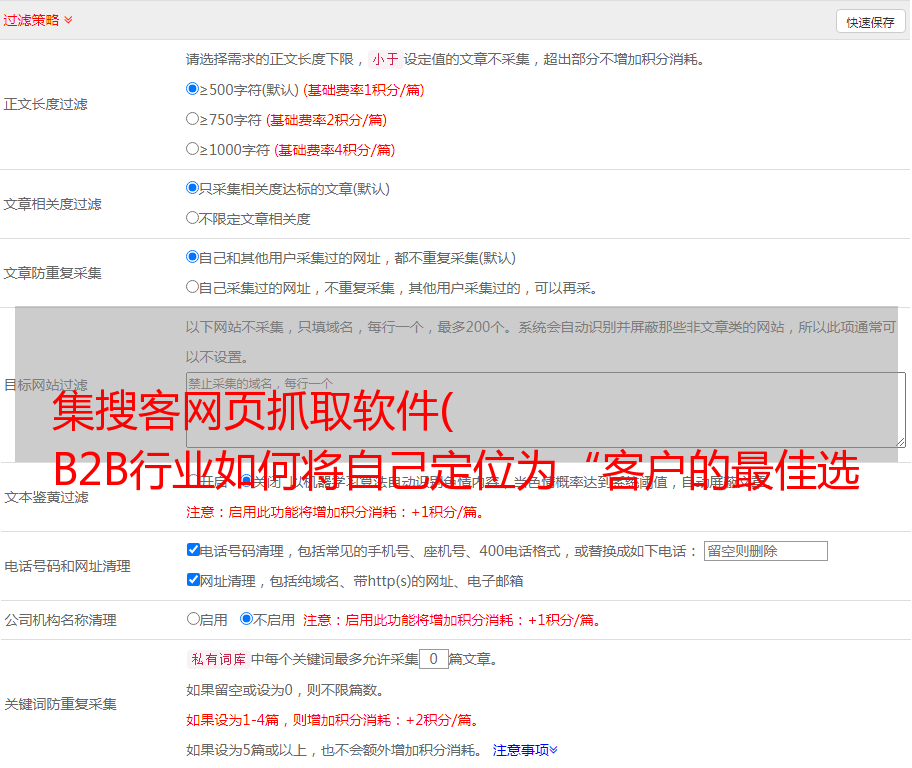Choose 不限定文章相关度 radio button
Image resolution: width=912 pixels, height=768 pixels.
pos(193,218)
